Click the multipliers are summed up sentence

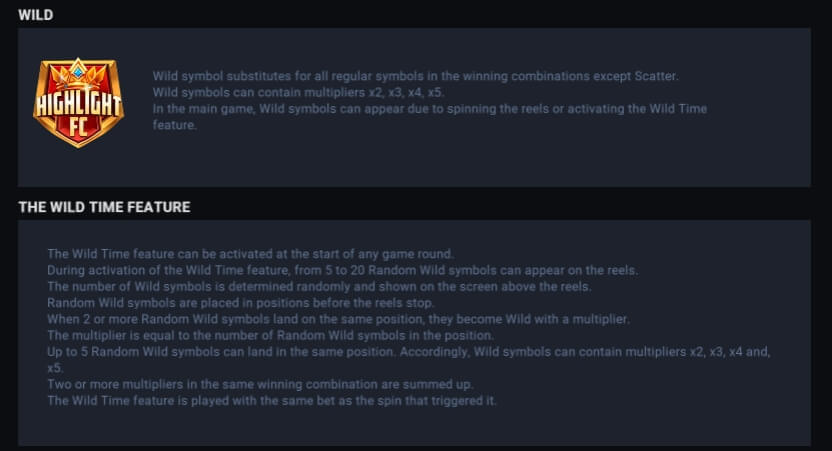260,384
